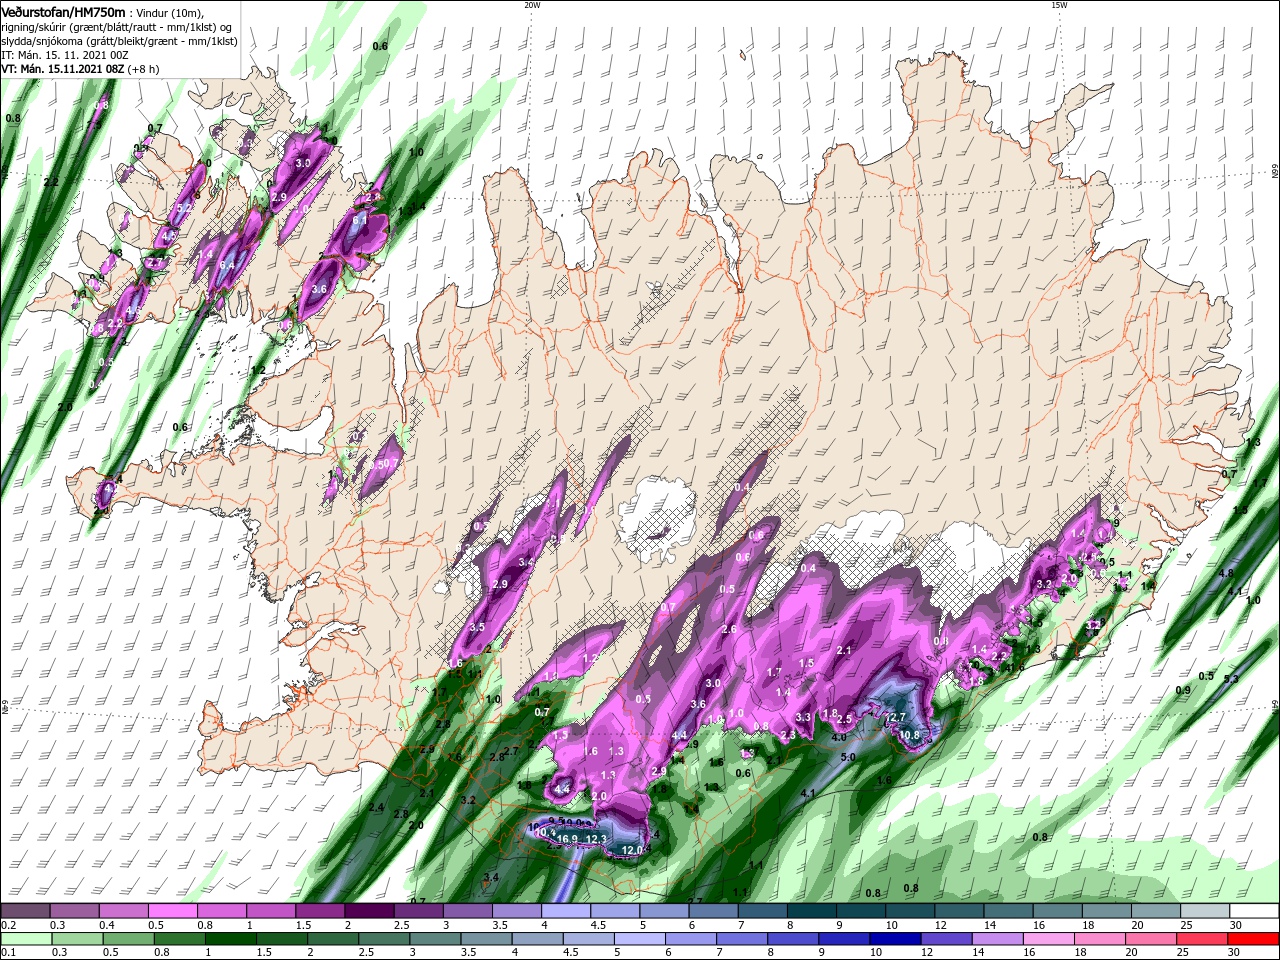Pick the bright pink 0.5 swatch in snow scale
The height and width of the screenshot is (960, 1280).
click(x=173, y=911)
